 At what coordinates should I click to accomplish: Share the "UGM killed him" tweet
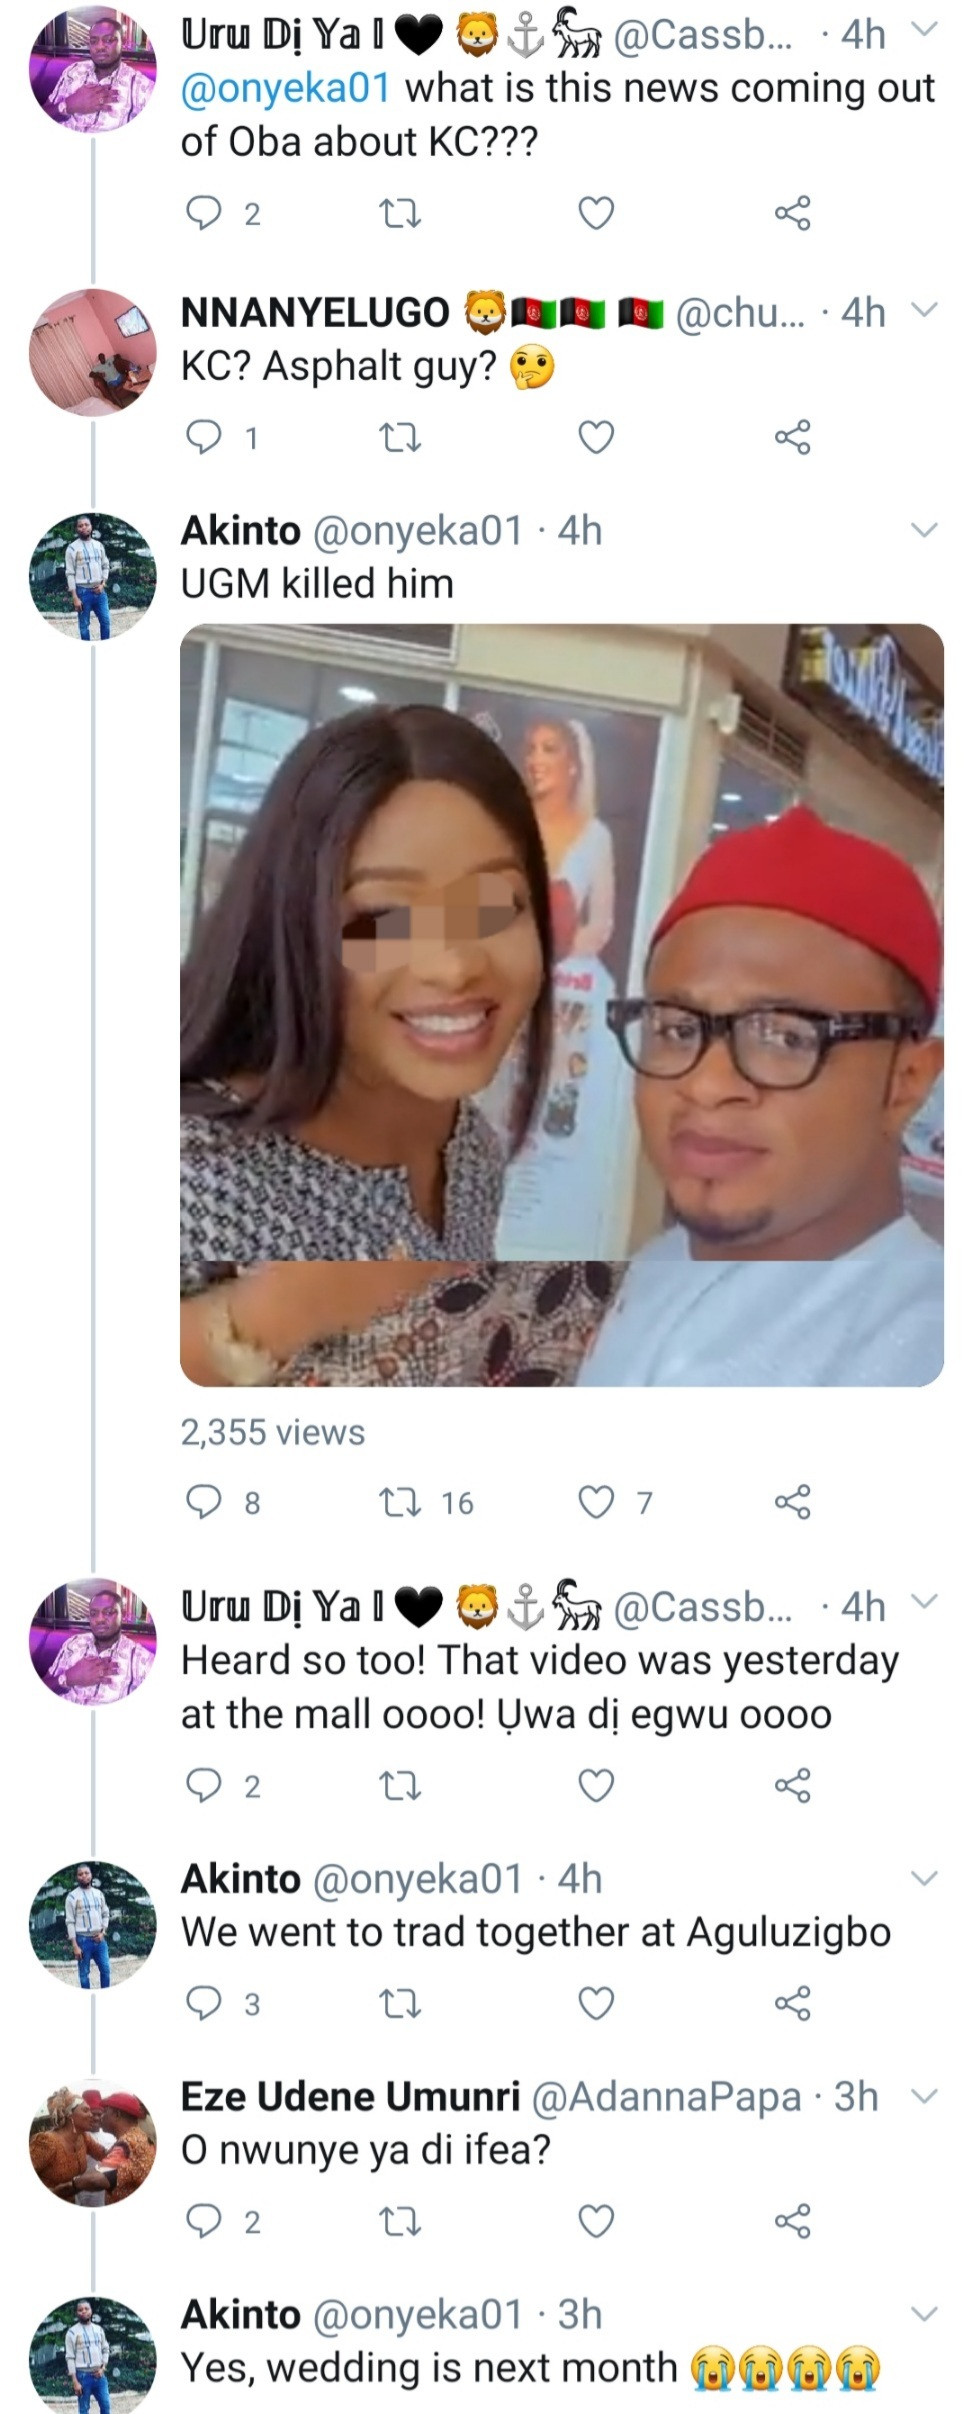click(x=792, y=1502)
